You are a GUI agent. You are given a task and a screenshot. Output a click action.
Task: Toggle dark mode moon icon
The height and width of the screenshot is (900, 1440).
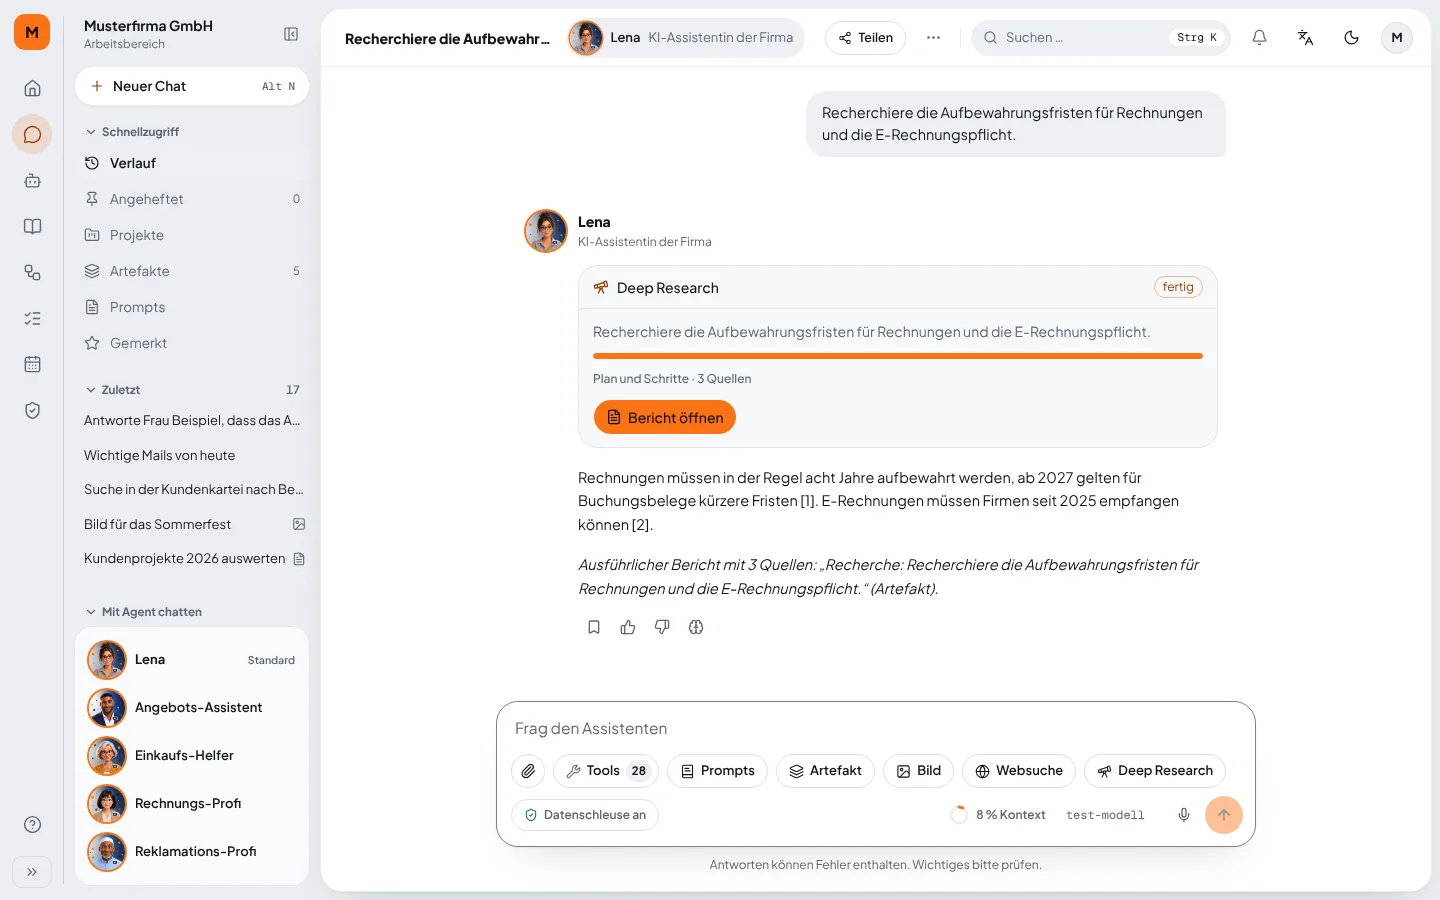1351,38
